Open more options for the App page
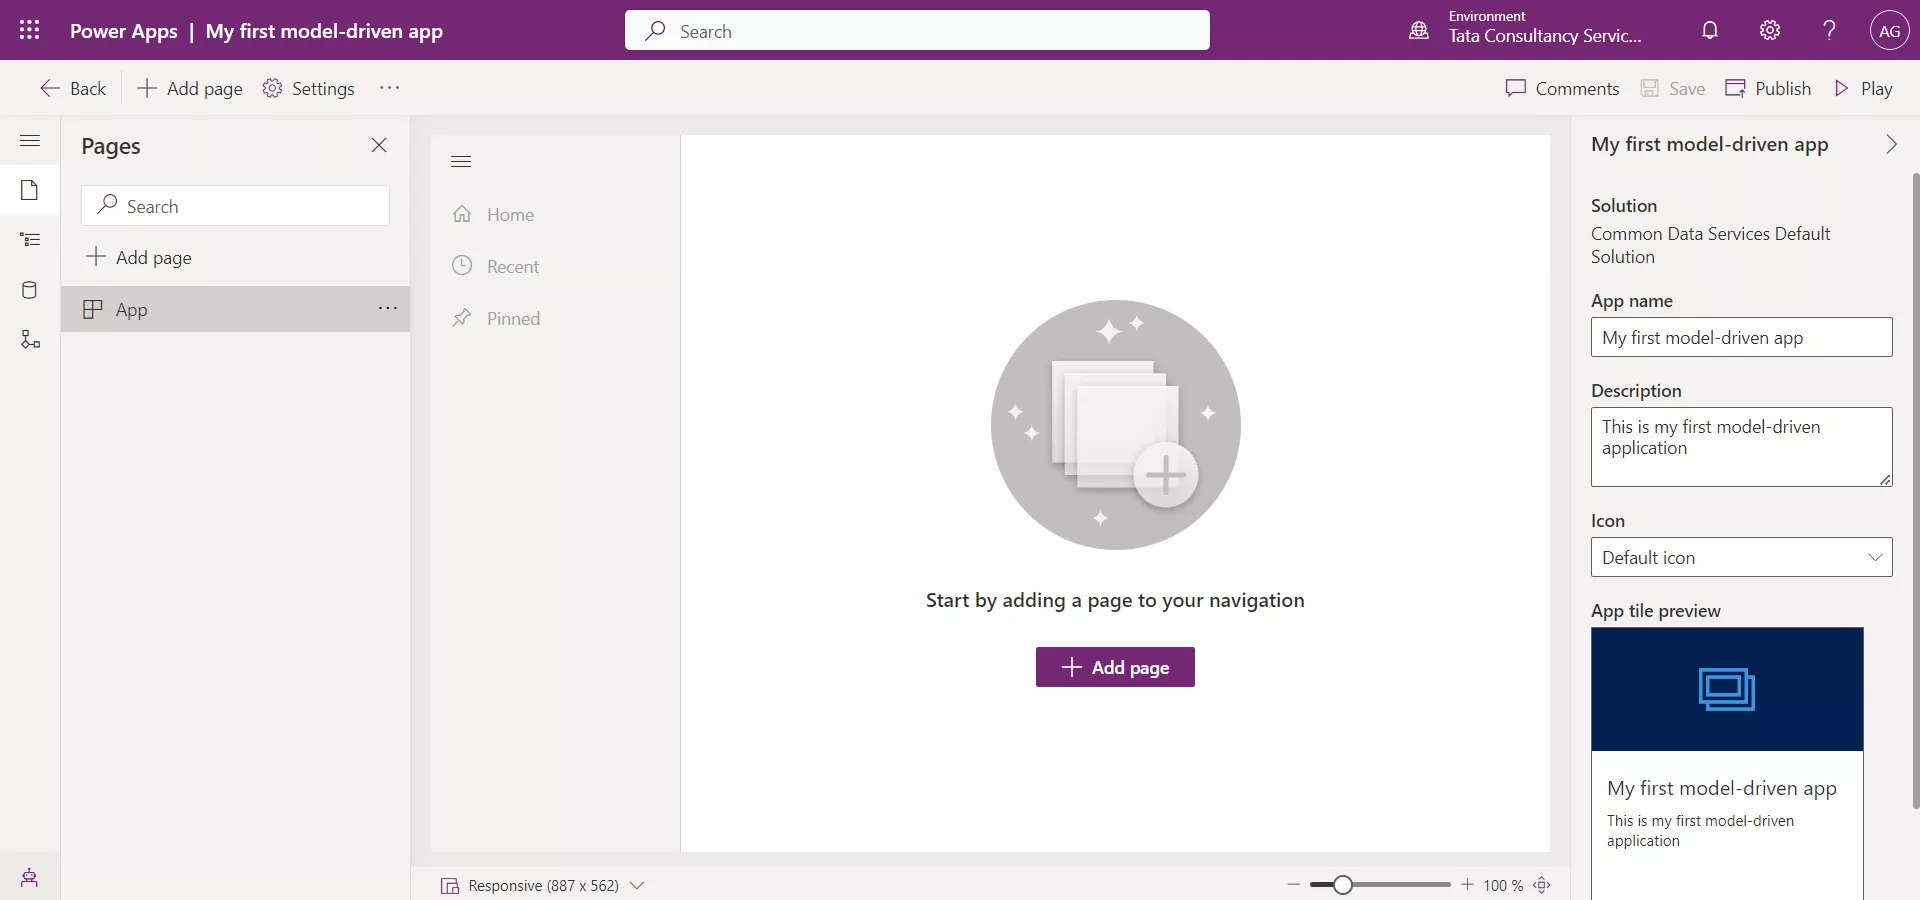1920x900 pixels. [388, 308]
